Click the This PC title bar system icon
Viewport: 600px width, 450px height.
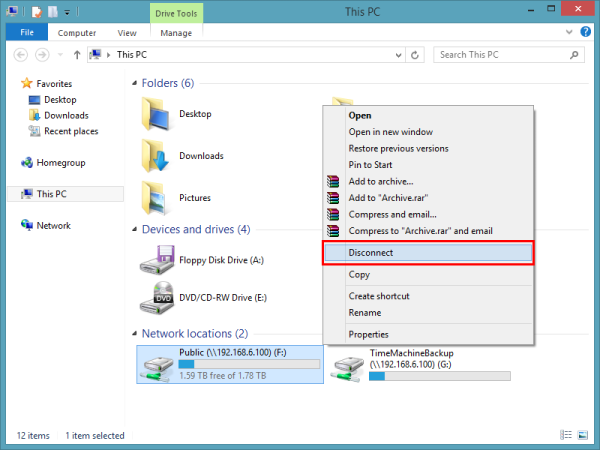point(12,12)
